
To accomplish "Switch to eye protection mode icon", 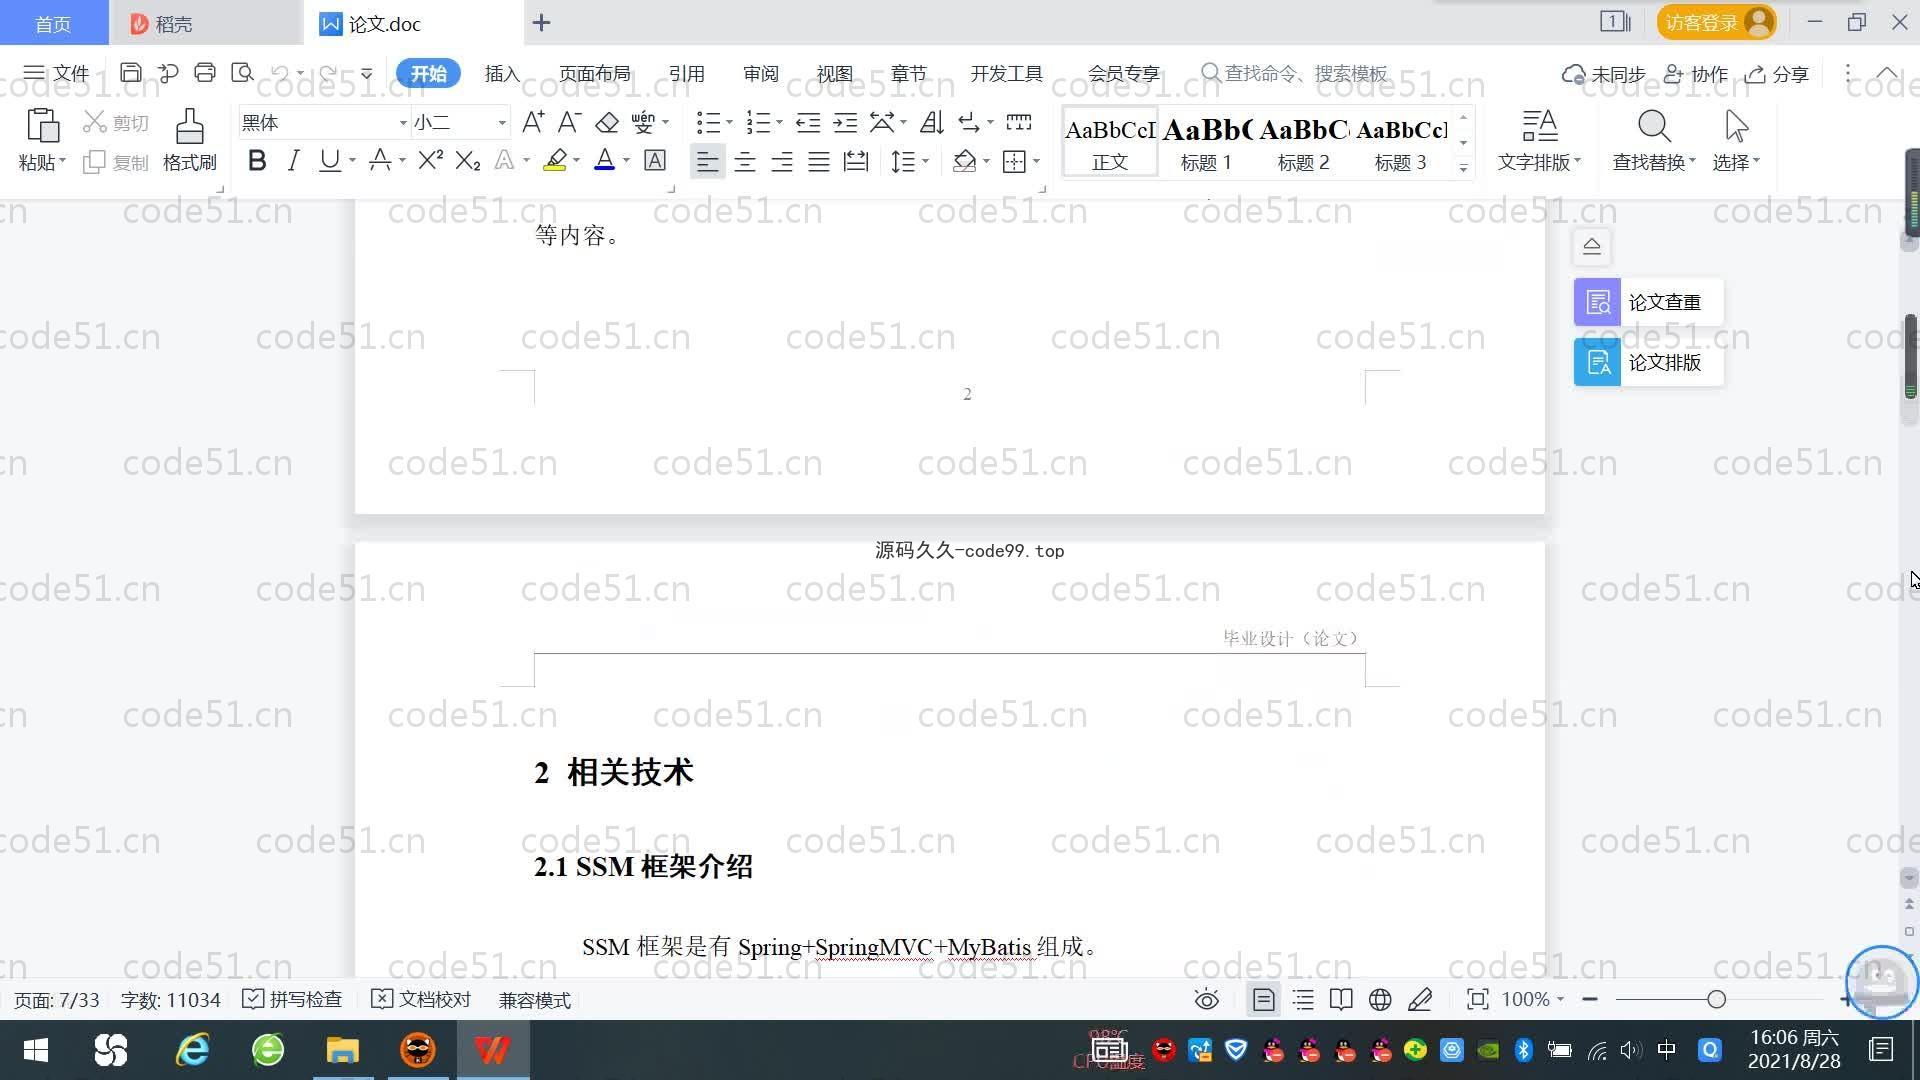I will [1207, 1000].
